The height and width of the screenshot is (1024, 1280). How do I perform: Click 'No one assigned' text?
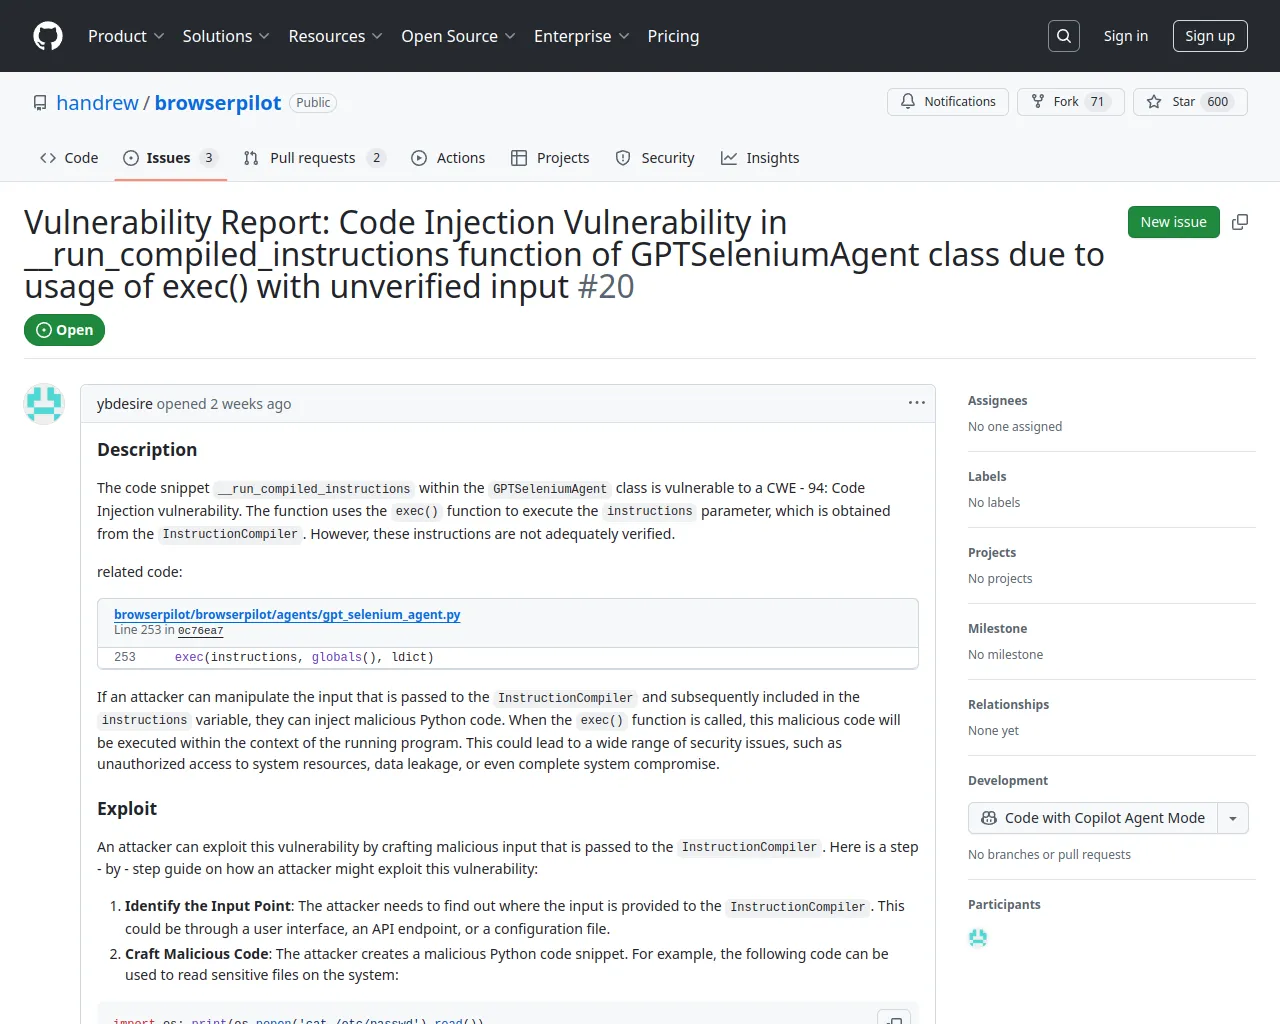(1015, 426)
